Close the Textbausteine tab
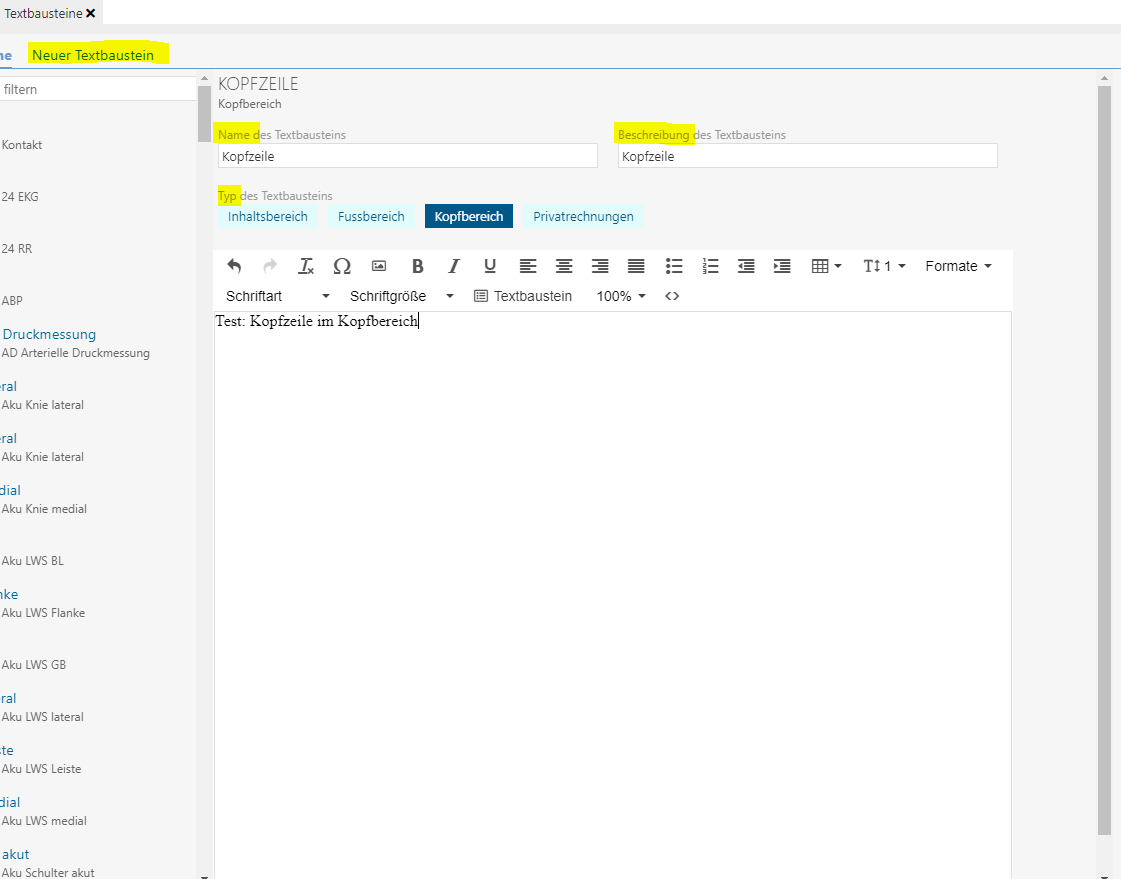The image size is (1121, 879). 91,13
